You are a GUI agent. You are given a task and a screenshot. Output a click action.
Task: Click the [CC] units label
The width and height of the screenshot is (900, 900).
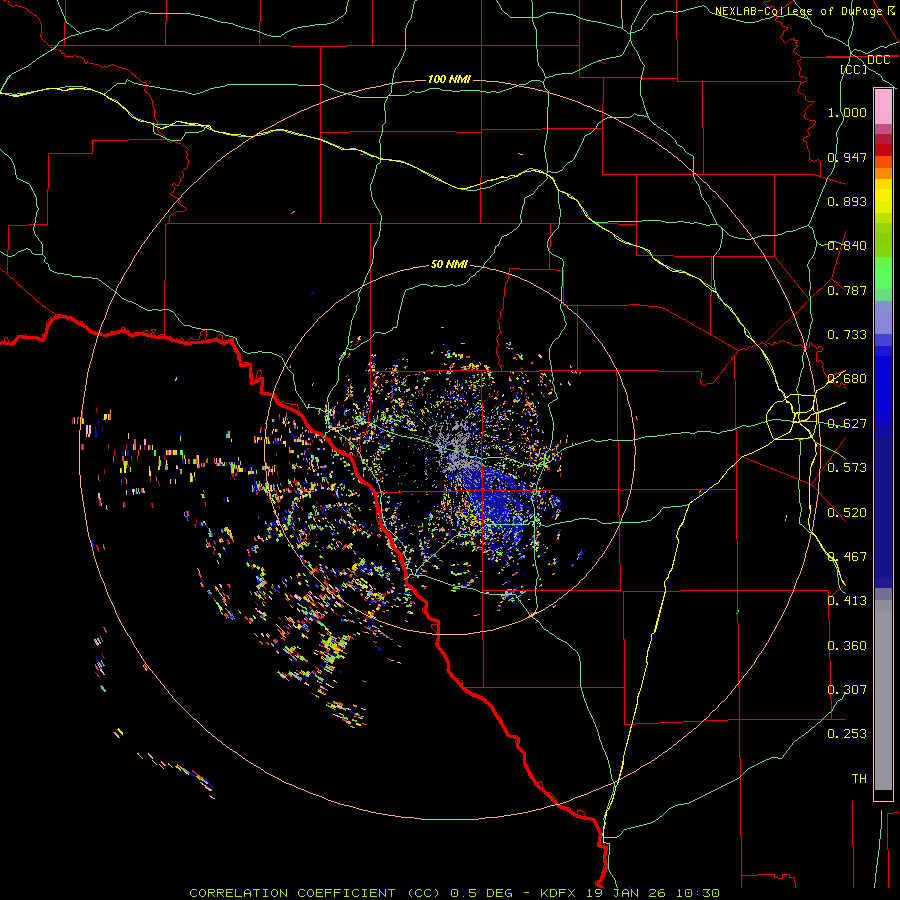click(854, 69)
